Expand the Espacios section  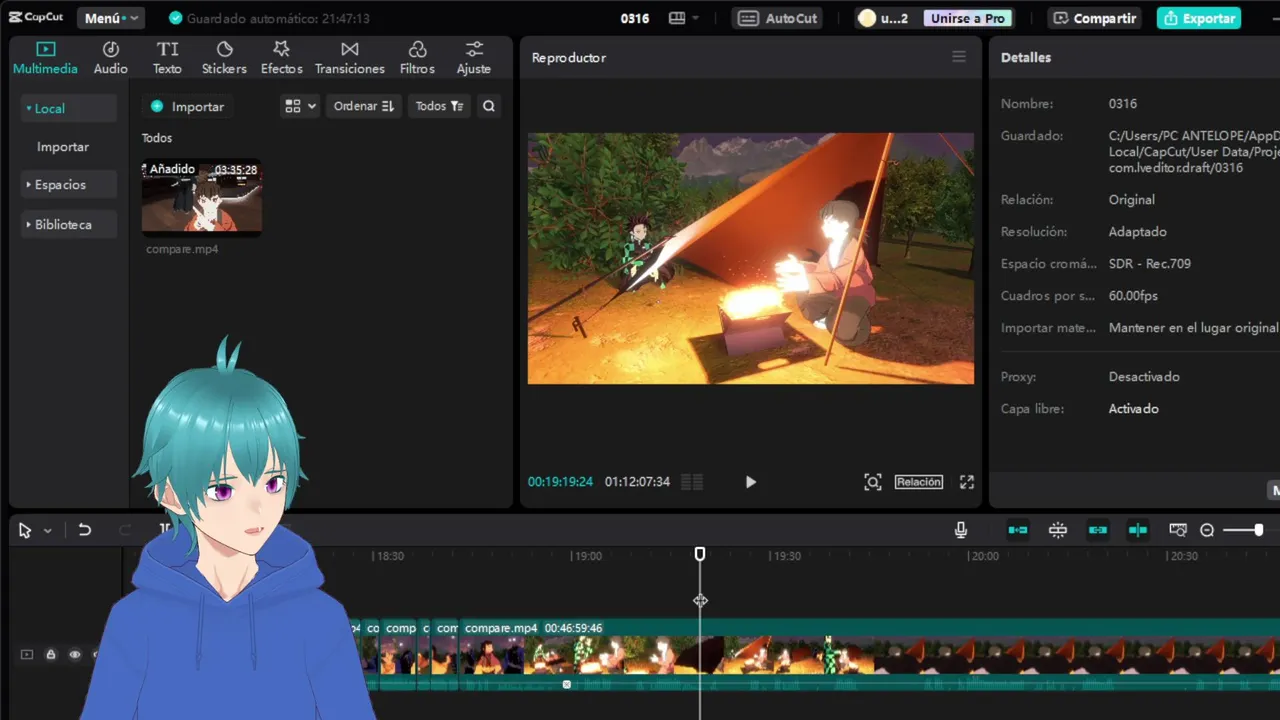[68, 184]
